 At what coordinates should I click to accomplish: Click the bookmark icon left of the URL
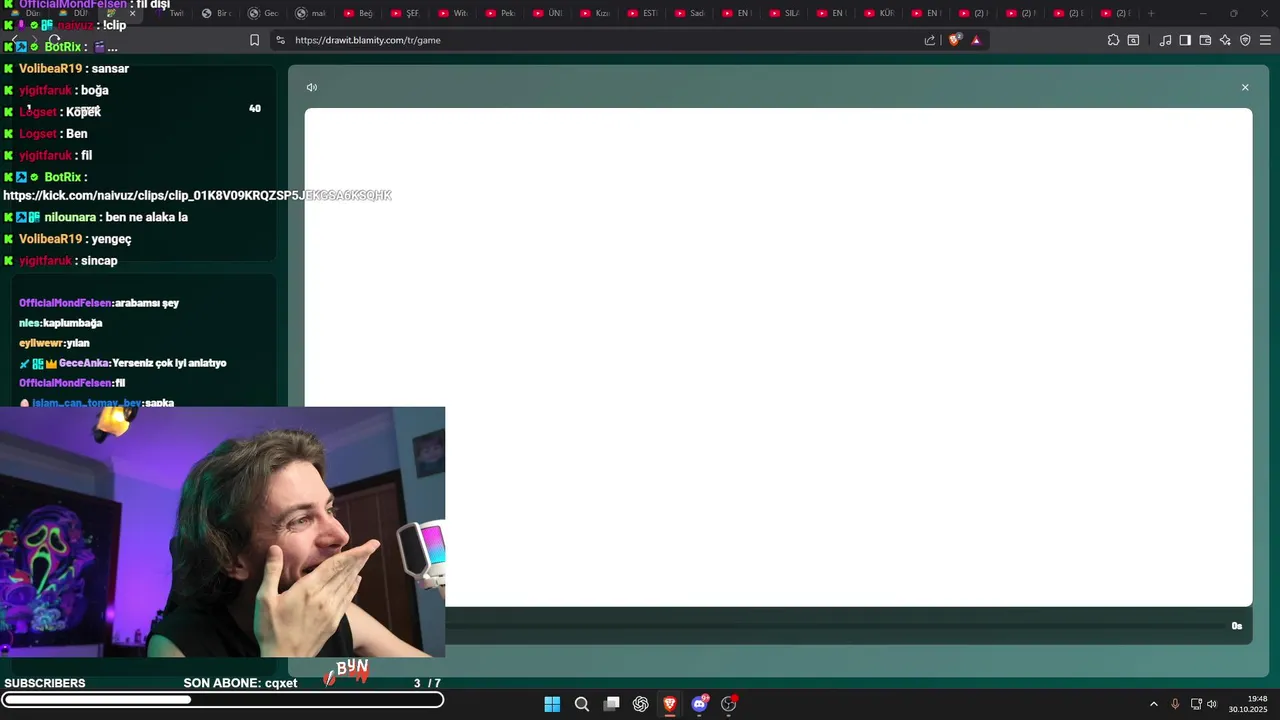pos(254,40)
